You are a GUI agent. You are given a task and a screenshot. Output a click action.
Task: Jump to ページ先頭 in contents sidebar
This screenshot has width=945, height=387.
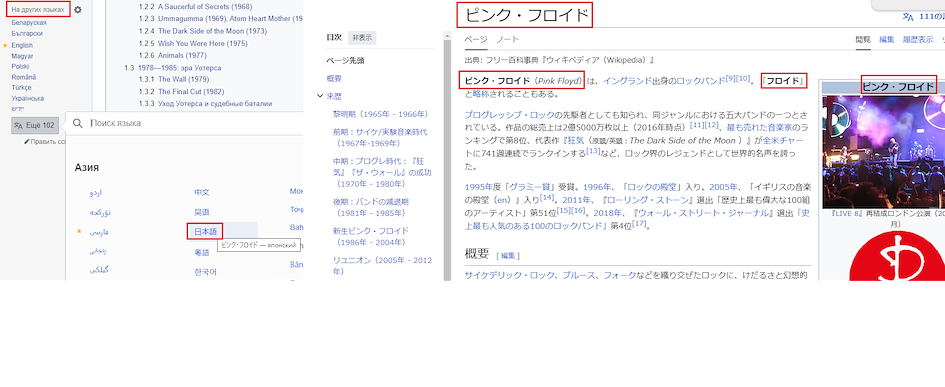click(345, 61)
